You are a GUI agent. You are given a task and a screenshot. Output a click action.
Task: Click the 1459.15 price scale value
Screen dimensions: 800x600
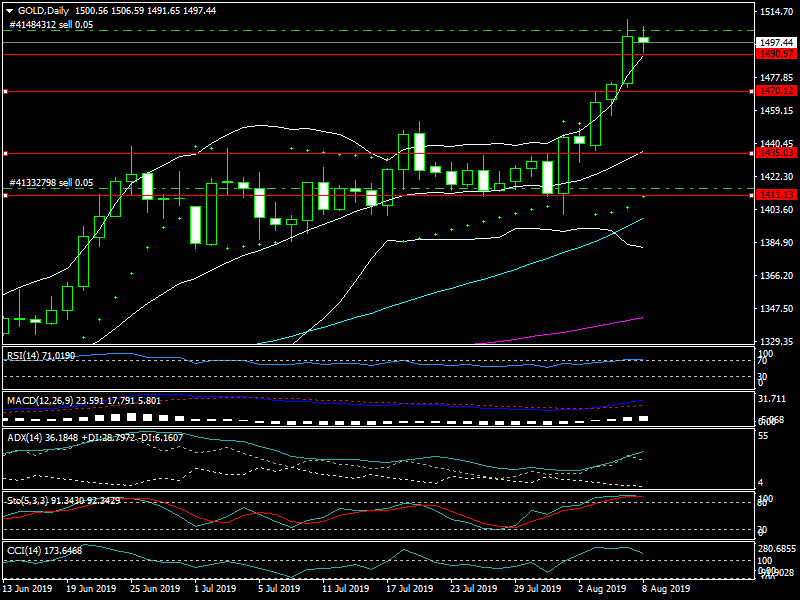(x=777, y=111)
